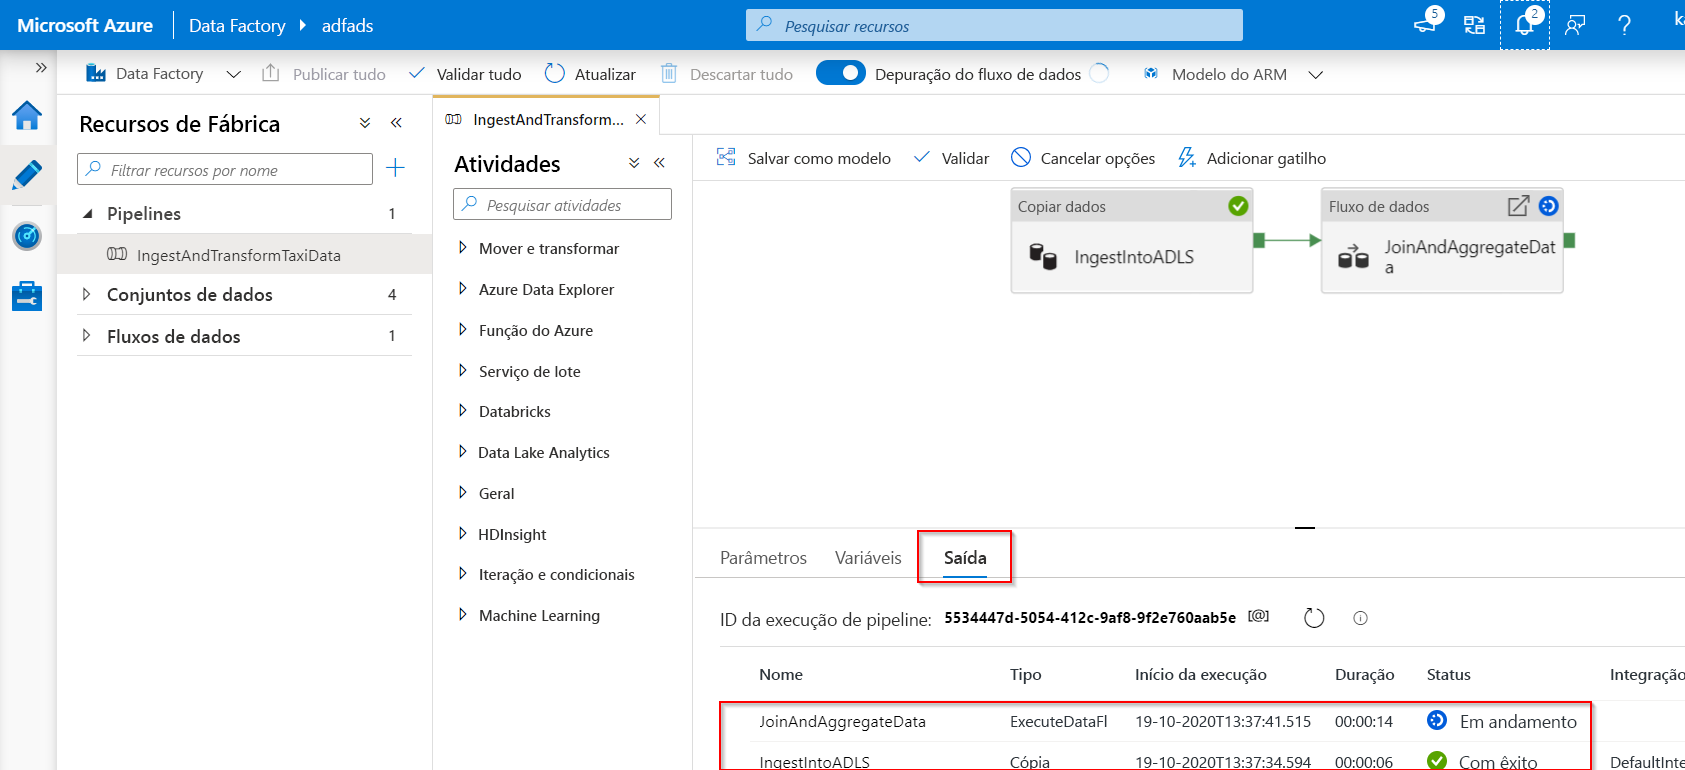Open the Monitor gauge icon in sidebar
Viewport: 1685px width, 770px height.
click(x=27, y=236)
